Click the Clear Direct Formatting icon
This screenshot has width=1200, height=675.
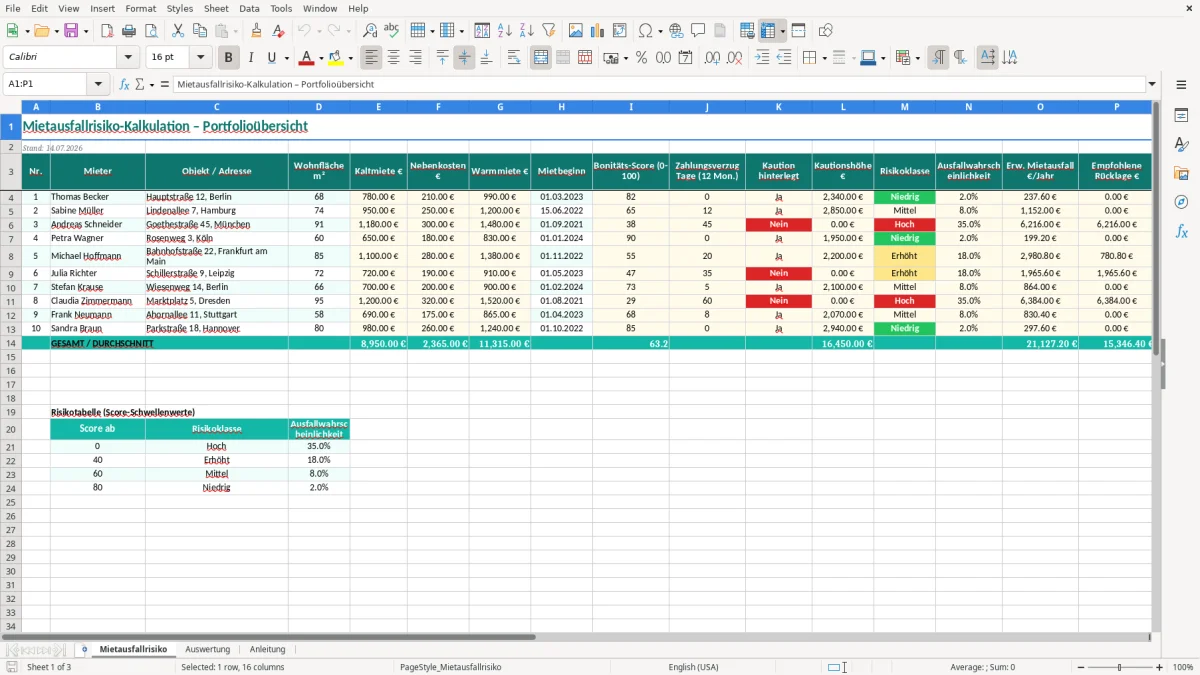[x=279, y=31]
